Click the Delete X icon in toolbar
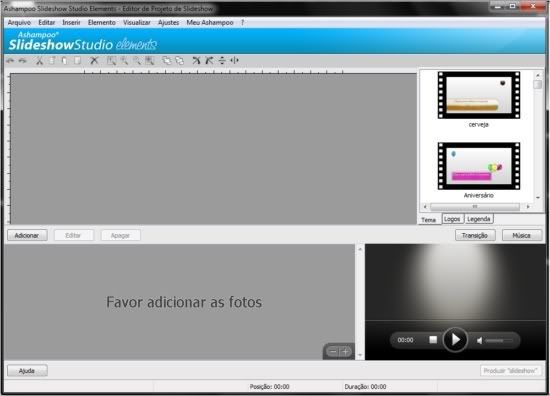Viewport: 550px width, 396px height. [94, 61]
